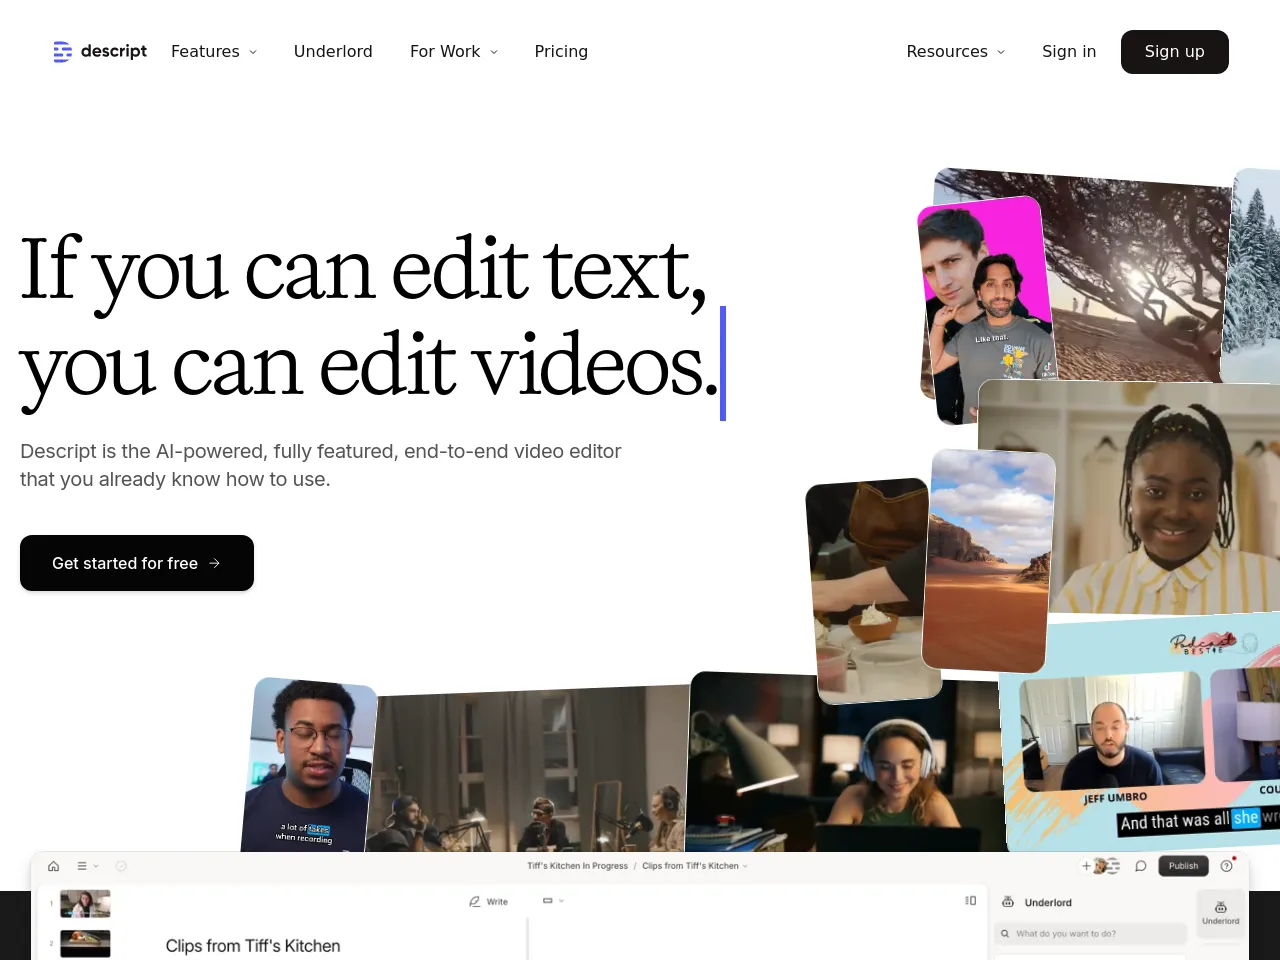Click the collaborator avatars add icon

click(1087, 866)
